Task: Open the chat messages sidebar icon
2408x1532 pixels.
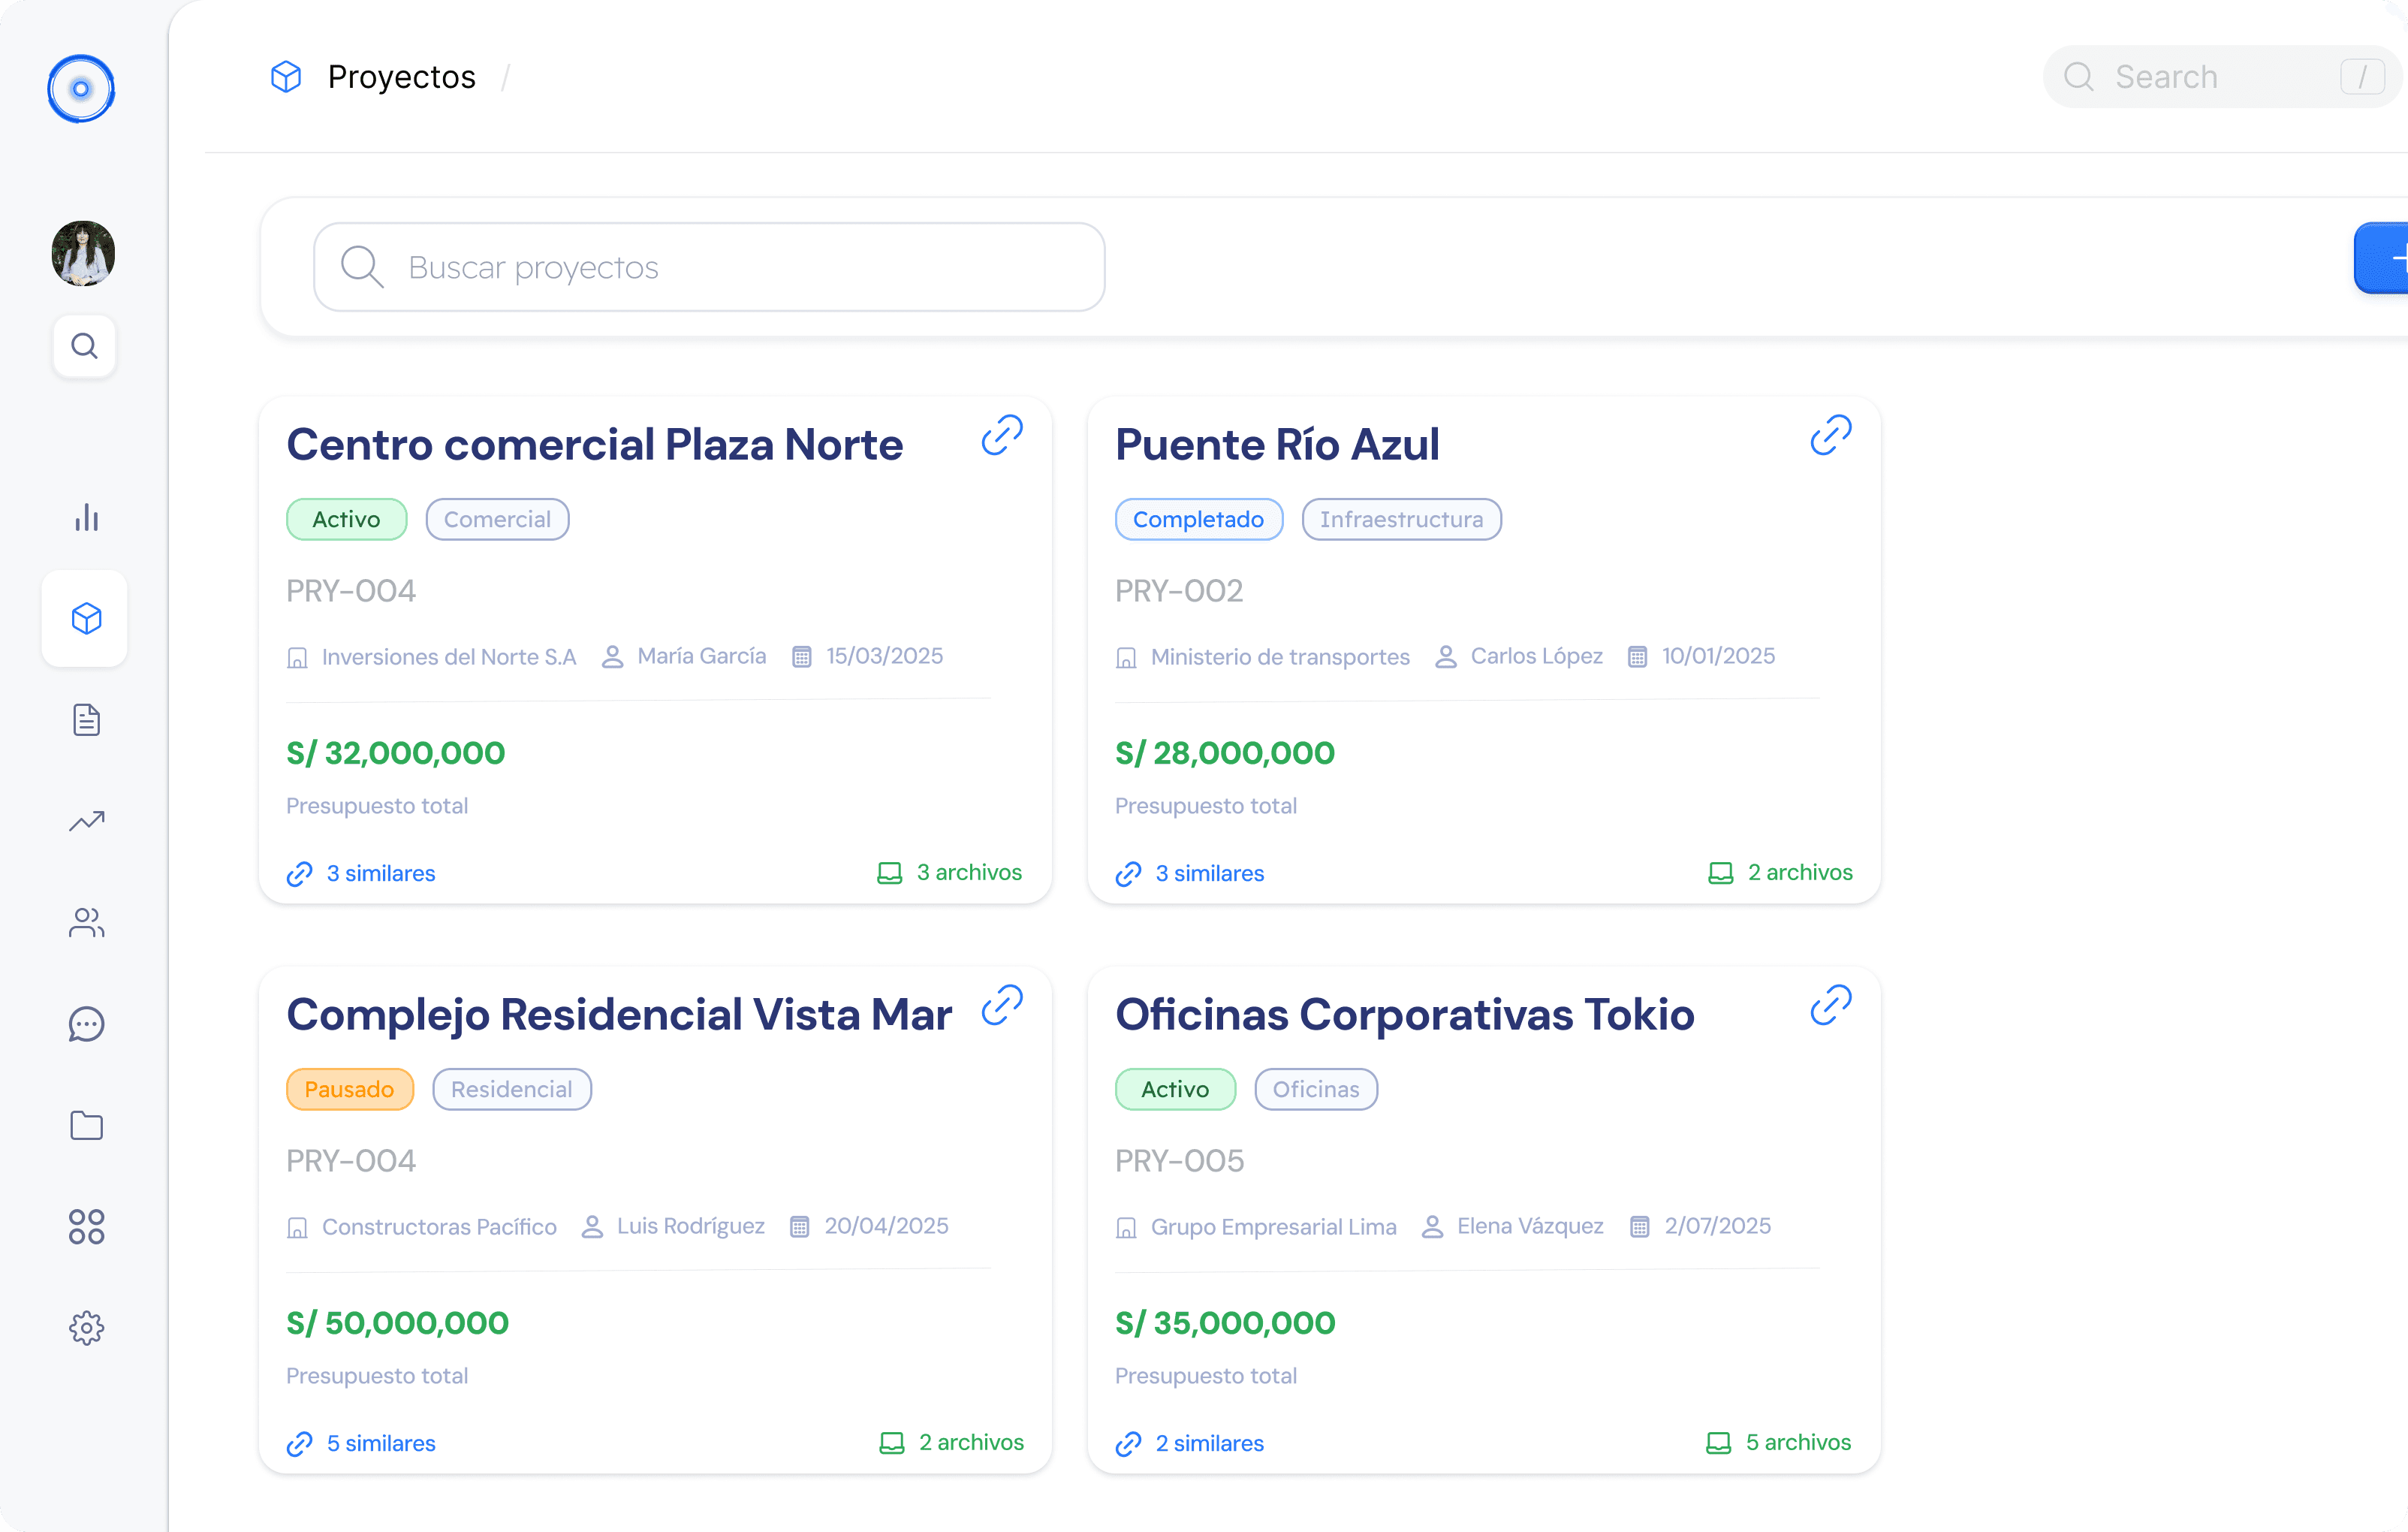Action: coord(86,1023)
